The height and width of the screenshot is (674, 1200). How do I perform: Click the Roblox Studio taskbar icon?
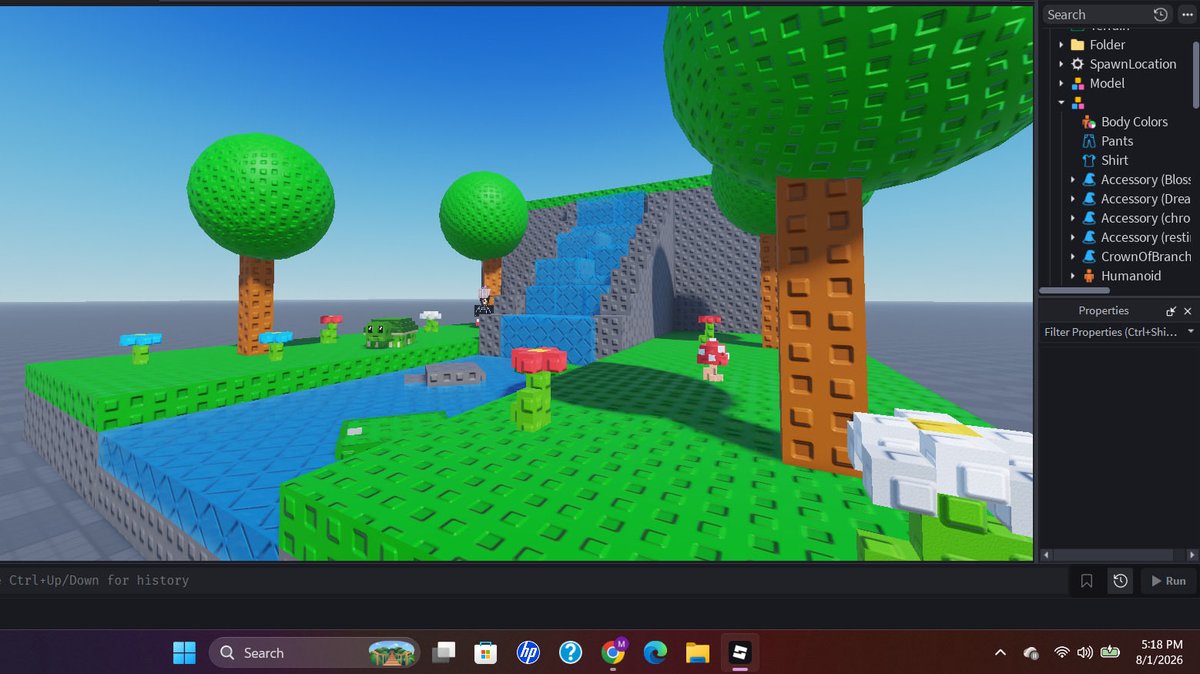click(740, 653)
